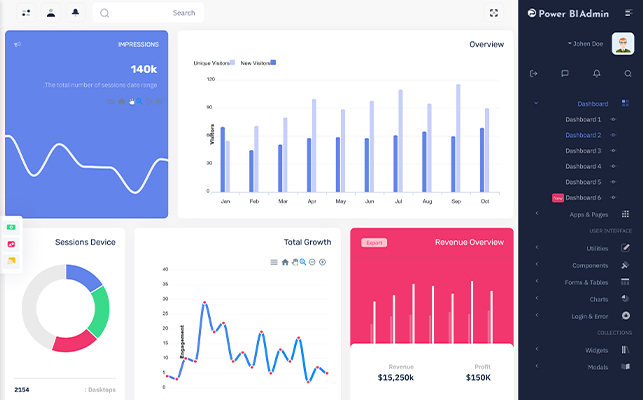Click into the Search input field
Image resolution: width=643 pixels, height=400 pixels.
tap(148, 13)
